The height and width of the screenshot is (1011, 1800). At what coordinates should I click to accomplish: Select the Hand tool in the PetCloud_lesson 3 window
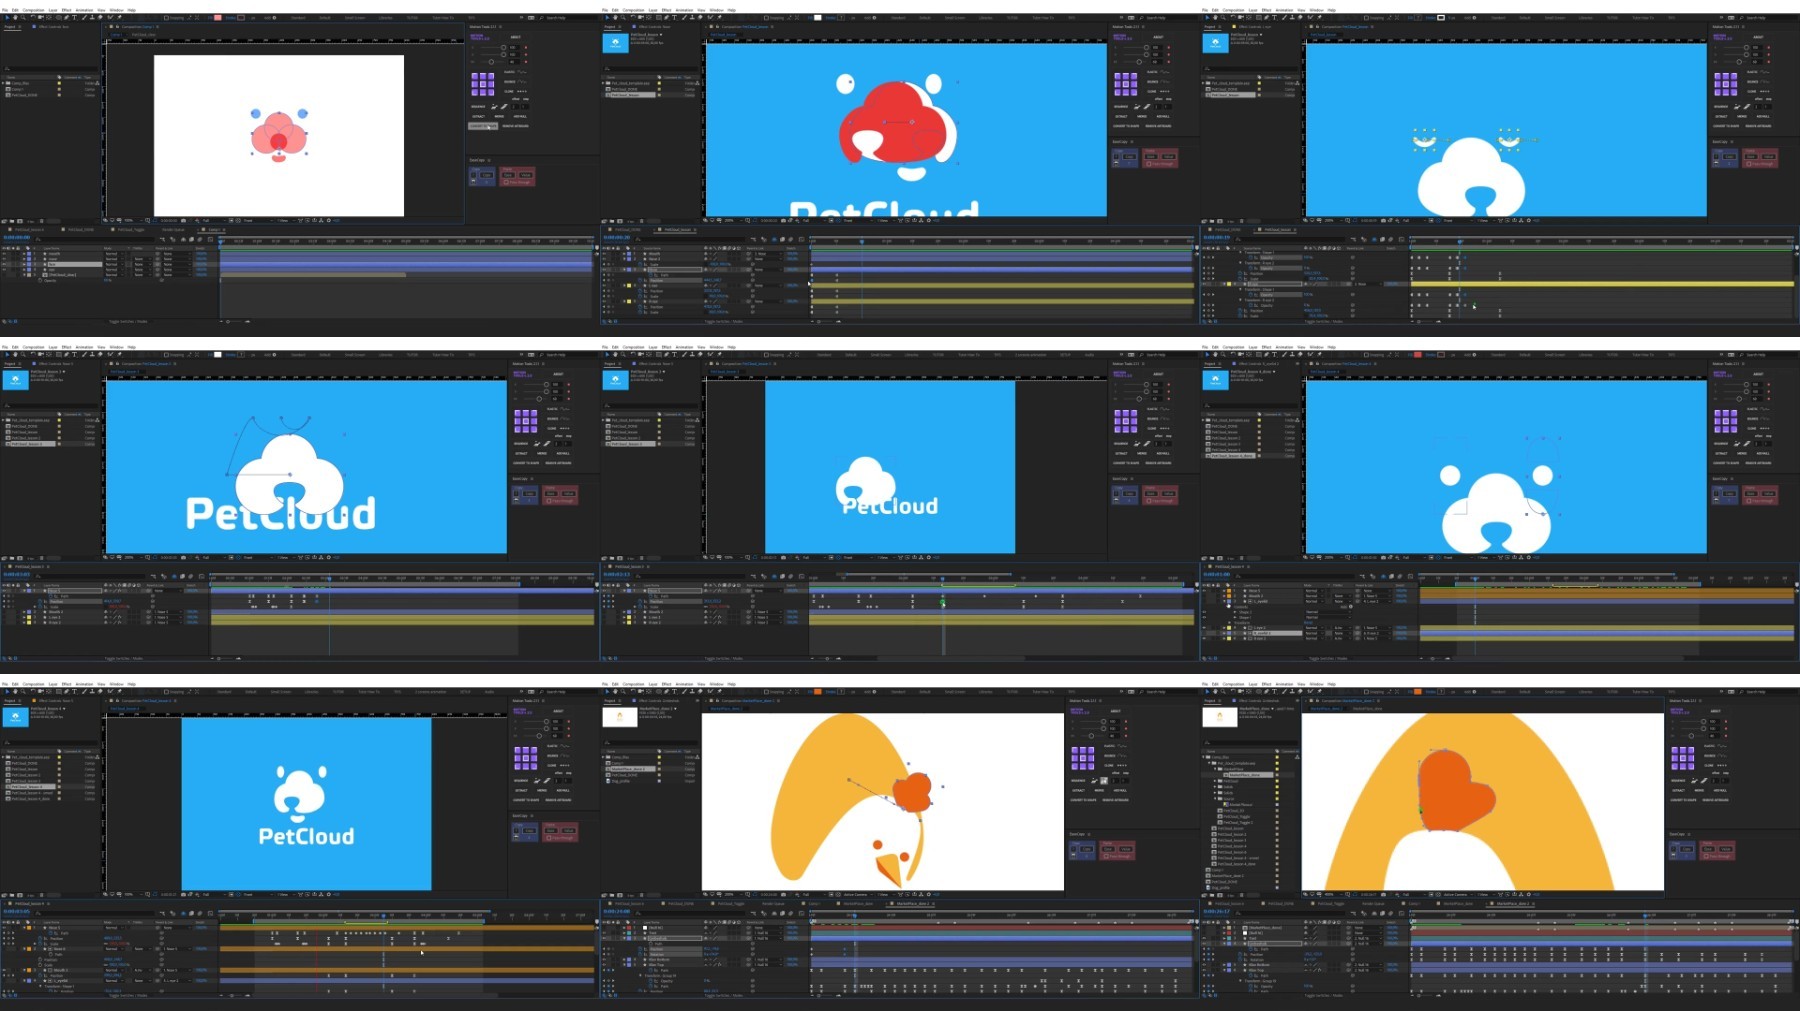point(15,355)
